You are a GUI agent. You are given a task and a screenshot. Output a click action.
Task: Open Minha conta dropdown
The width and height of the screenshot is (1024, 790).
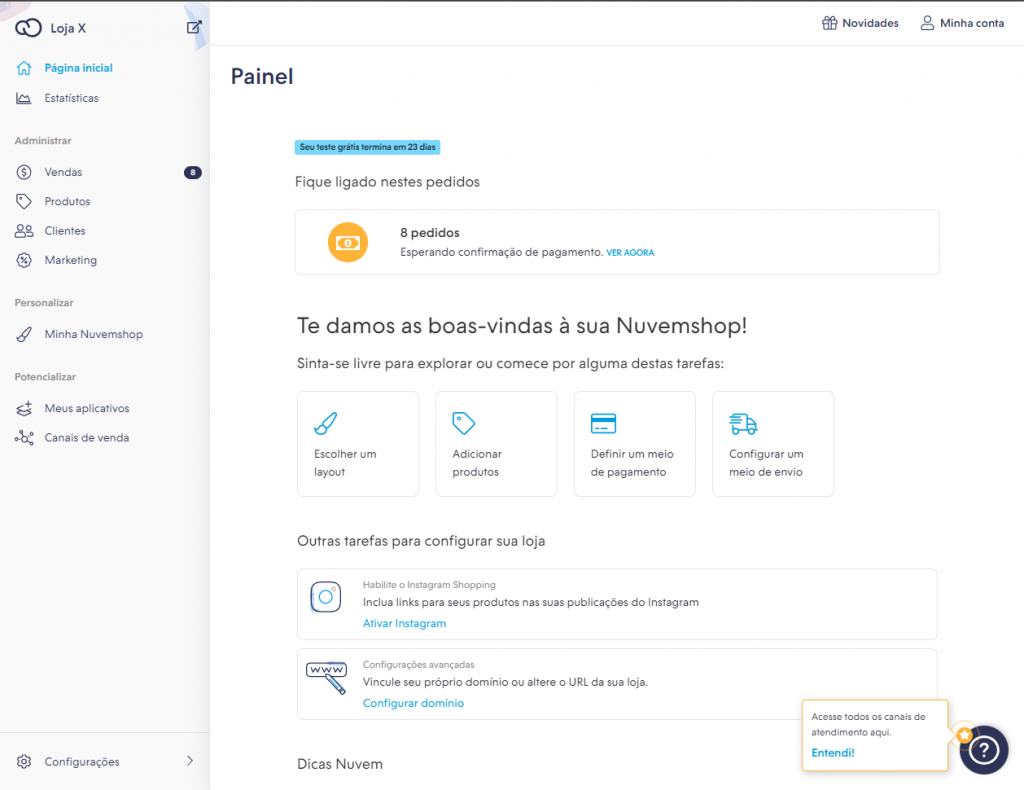[962, 23]
